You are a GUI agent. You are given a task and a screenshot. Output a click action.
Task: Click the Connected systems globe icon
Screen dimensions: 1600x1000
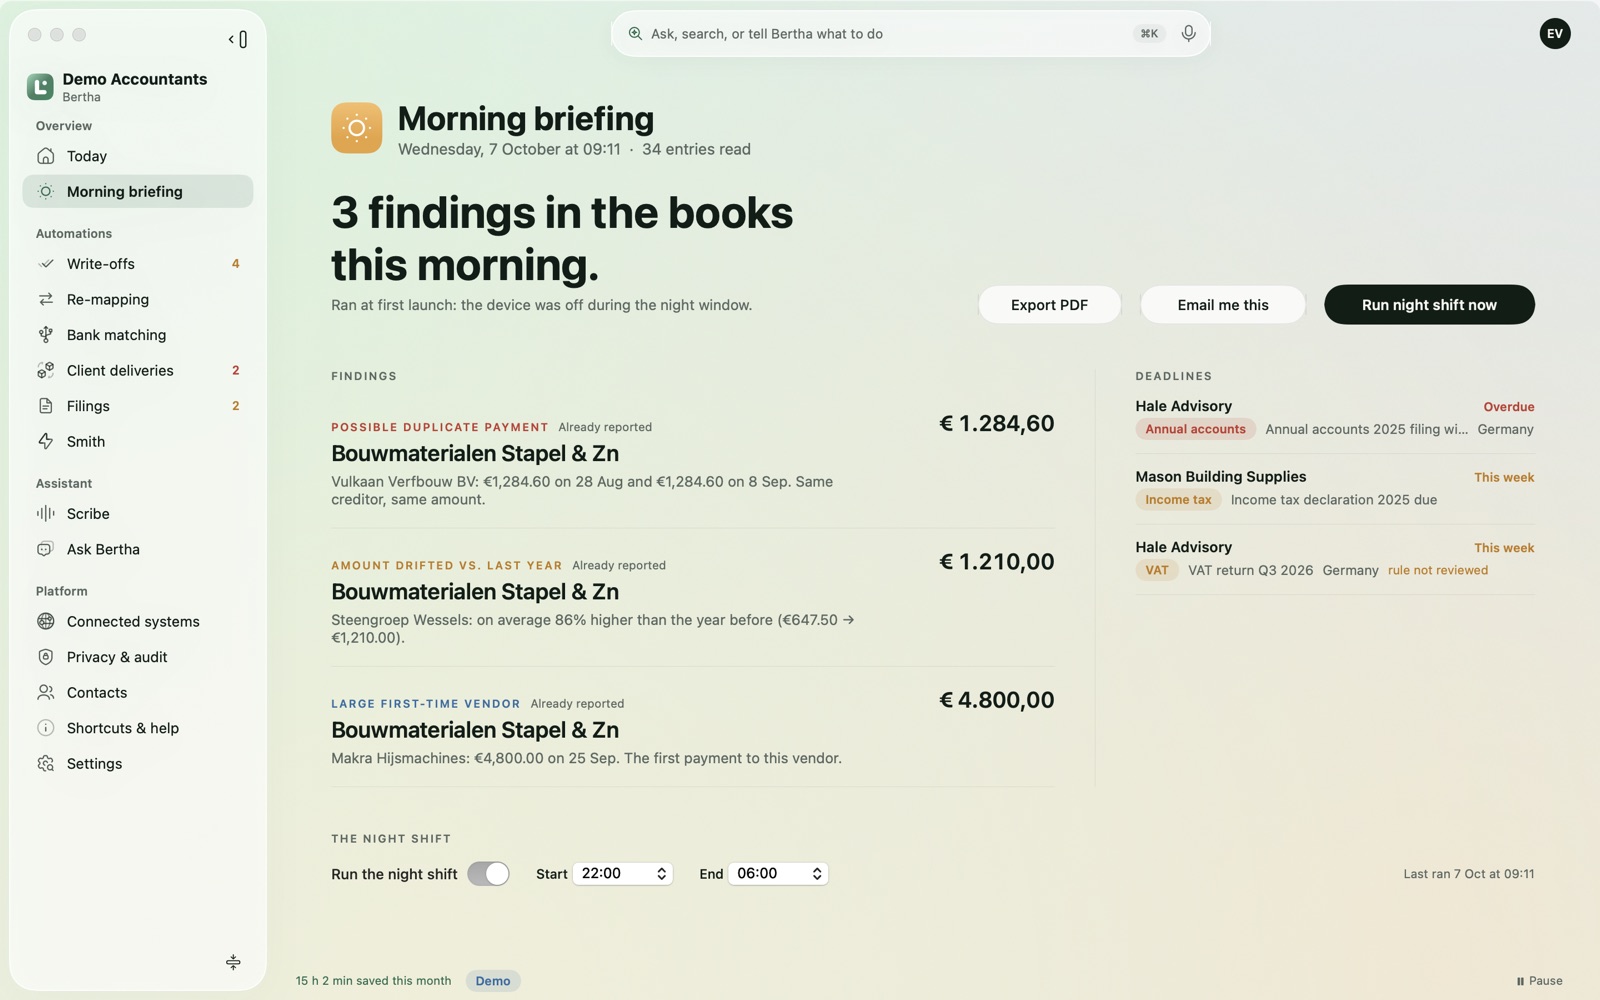click(x=46, y=621)
